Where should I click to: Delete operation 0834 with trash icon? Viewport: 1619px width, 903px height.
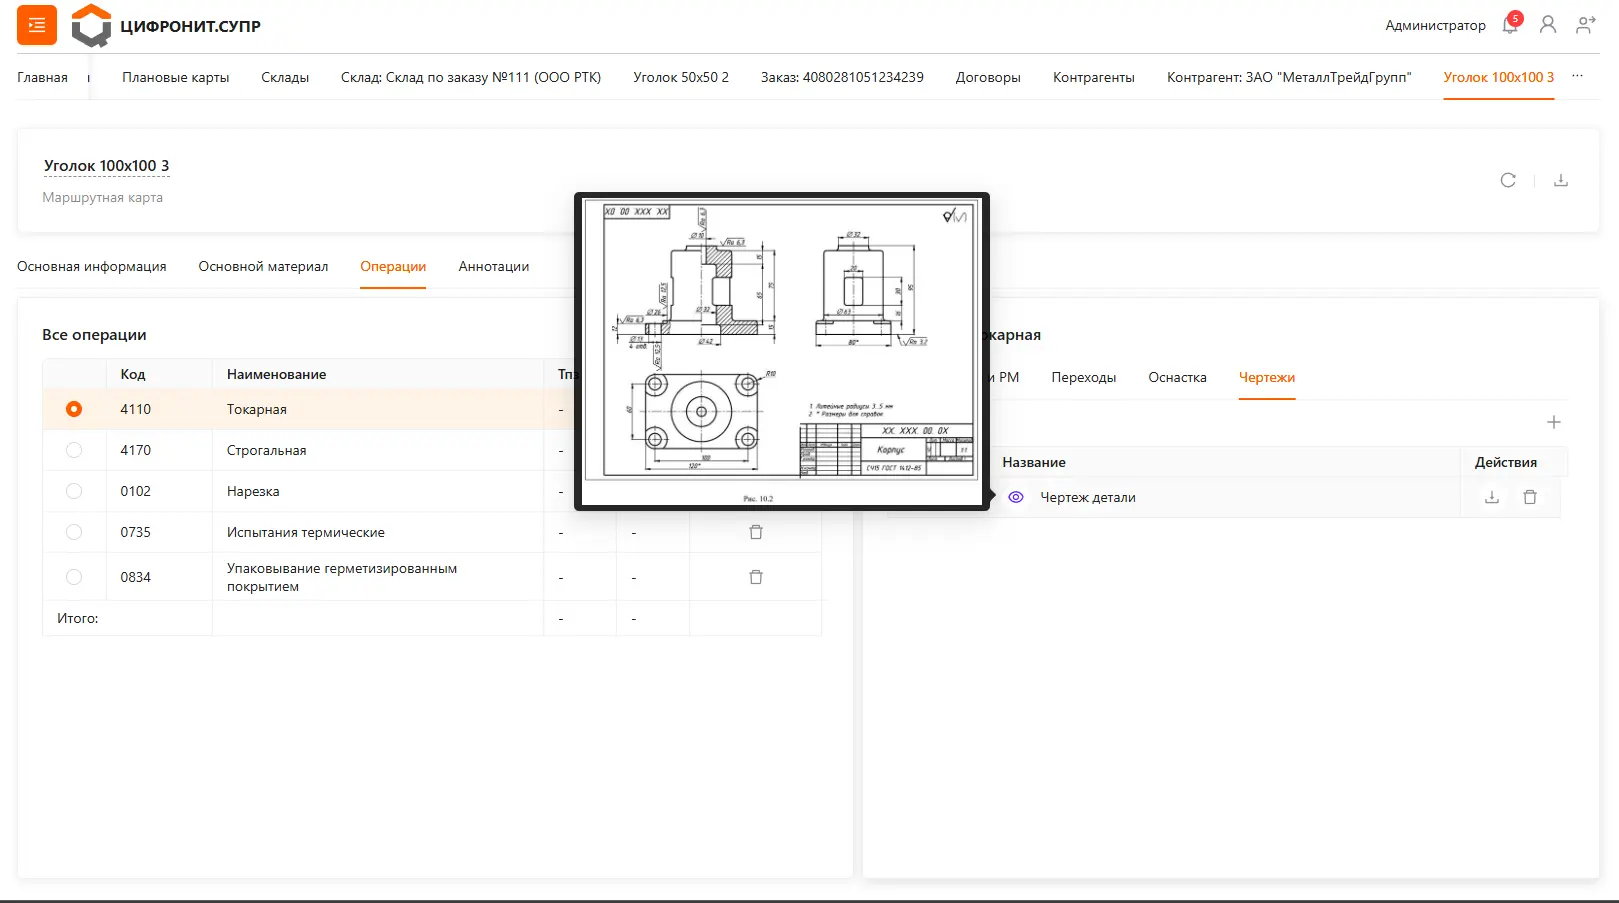click(x=756, y=577)
